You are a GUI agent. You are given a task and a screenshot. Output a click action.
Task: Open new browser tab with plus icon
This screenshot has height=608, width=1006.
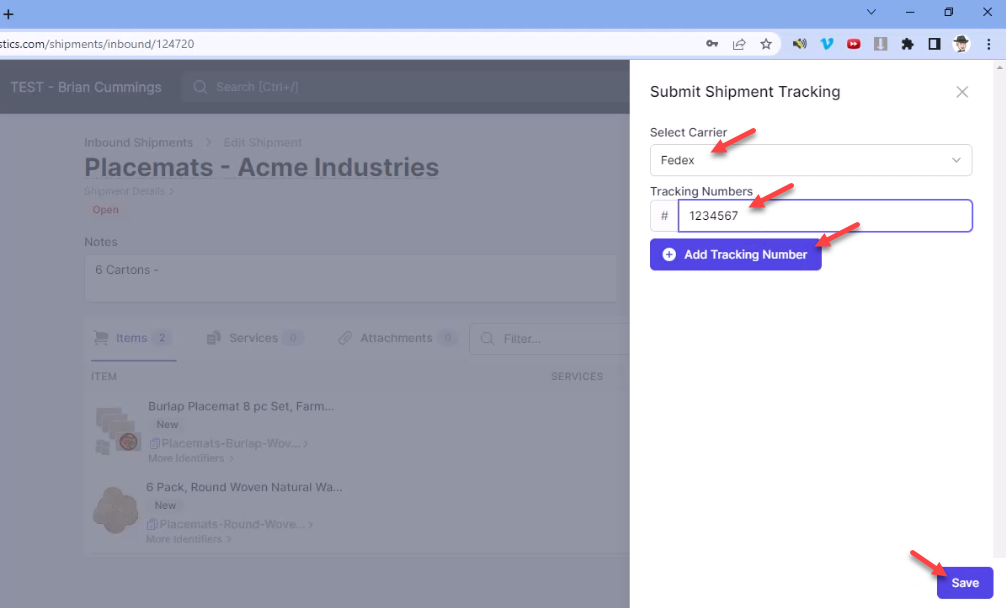click(8, 14)
